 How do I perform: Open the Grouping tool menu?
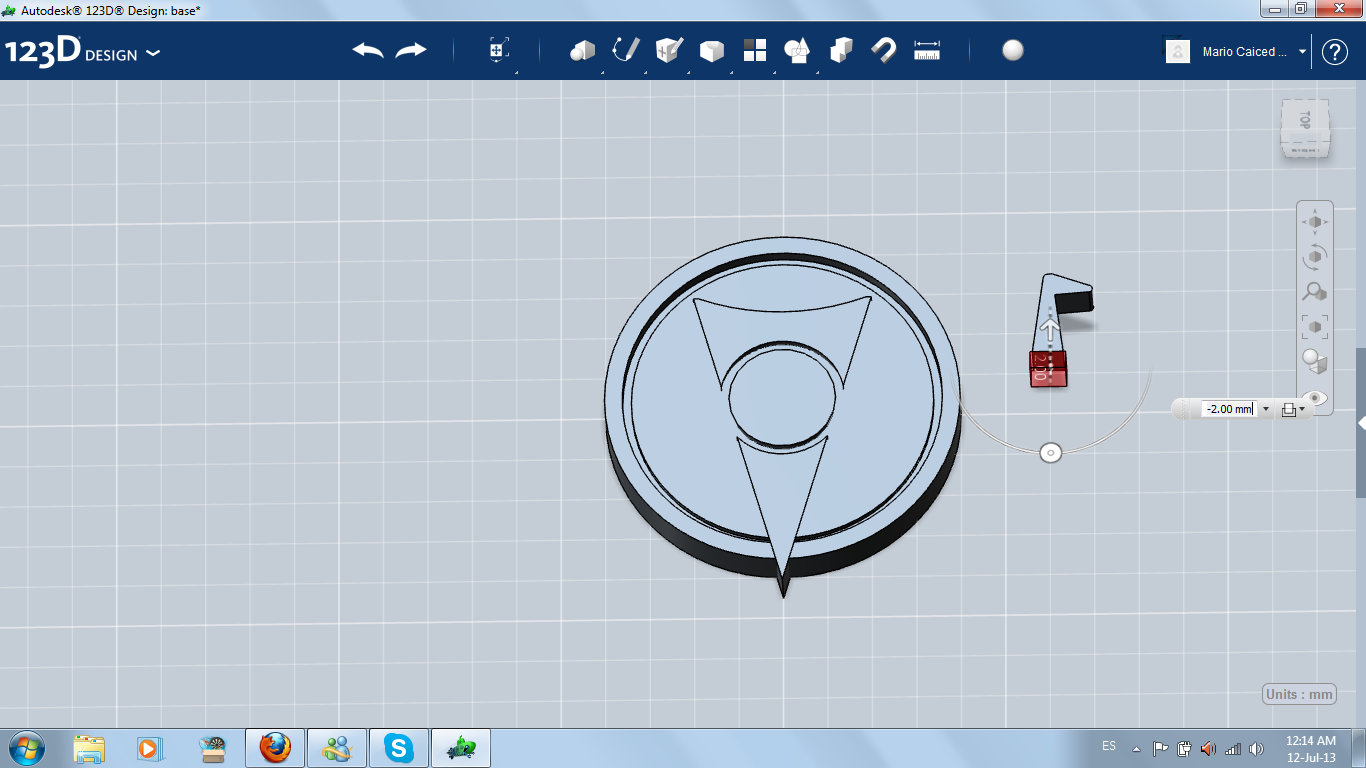[x=797, y=50]
